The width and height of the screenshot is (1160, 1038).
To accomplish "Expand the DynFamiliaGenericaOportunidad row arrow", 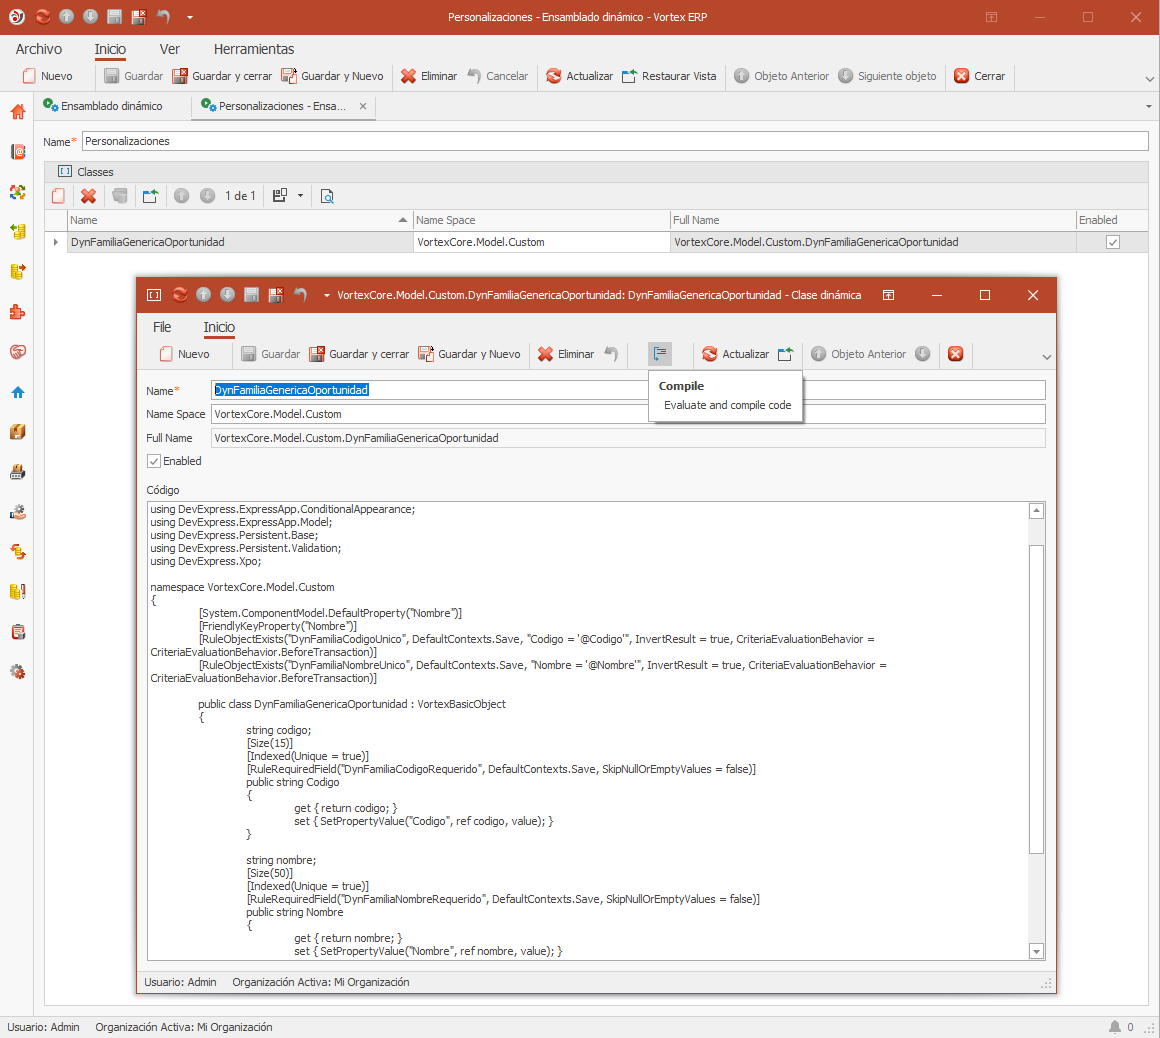I will tap(55, 242).
